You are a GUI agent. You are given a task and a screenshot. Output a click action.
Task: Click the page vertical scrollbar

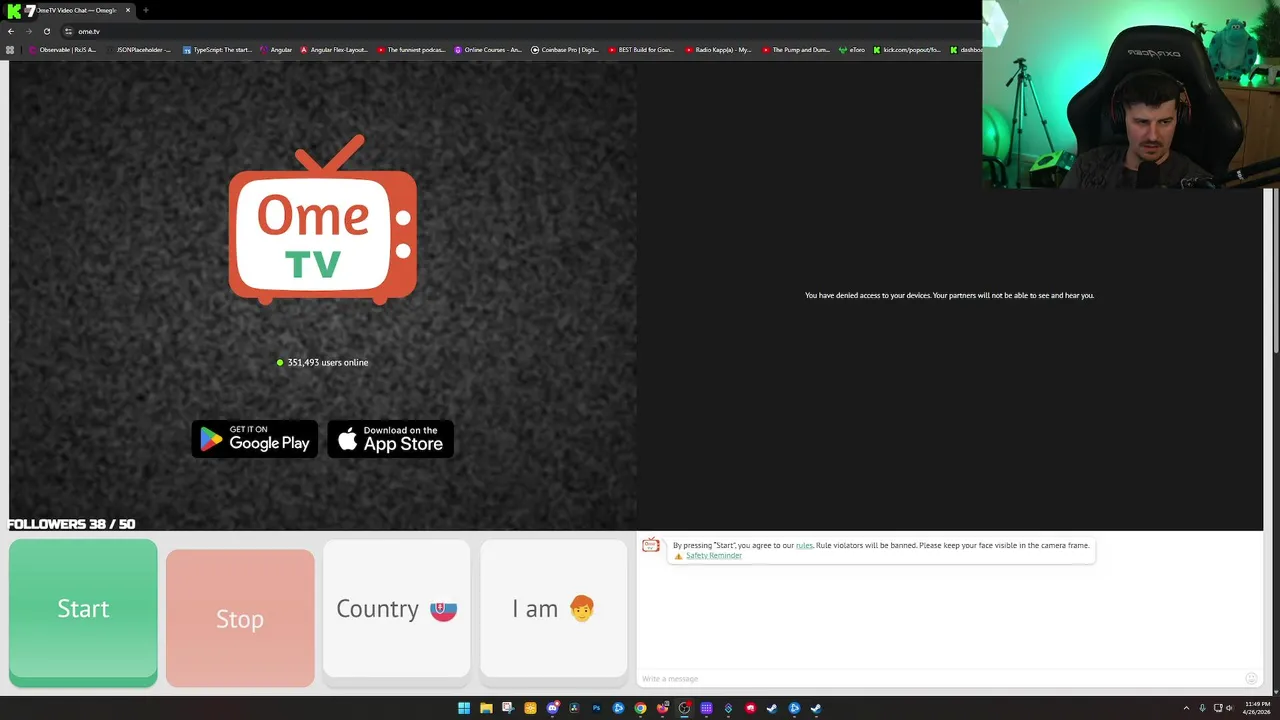(x=1275, y=270)
